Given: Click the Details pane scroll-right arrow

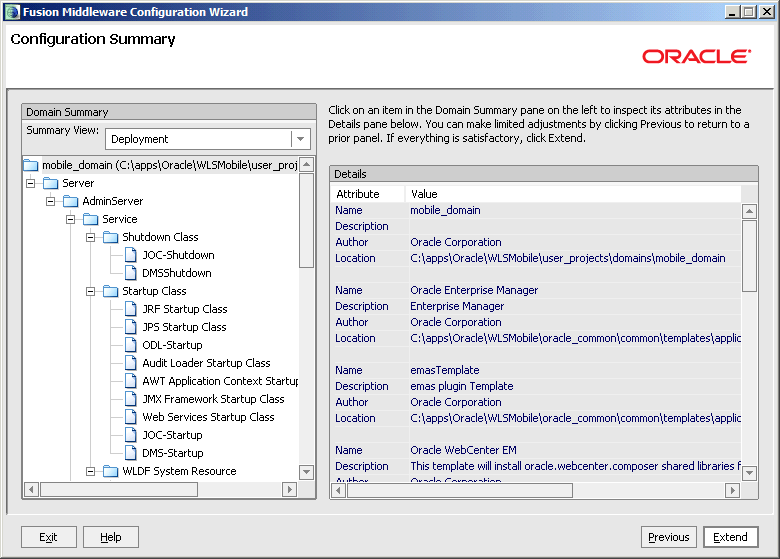Looking at the screenshot, I should click(732, 491).
